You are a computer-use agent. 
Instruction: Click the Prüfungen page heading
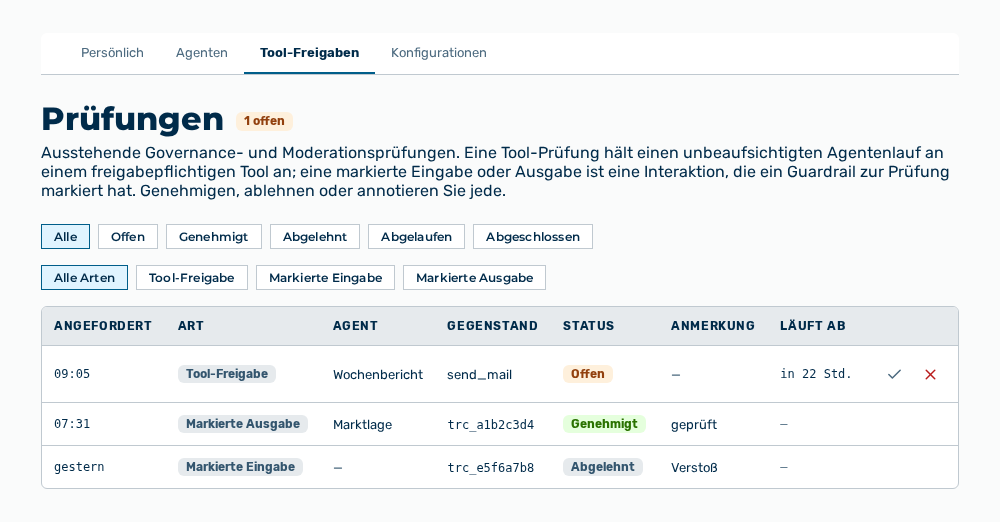(133, 119)
